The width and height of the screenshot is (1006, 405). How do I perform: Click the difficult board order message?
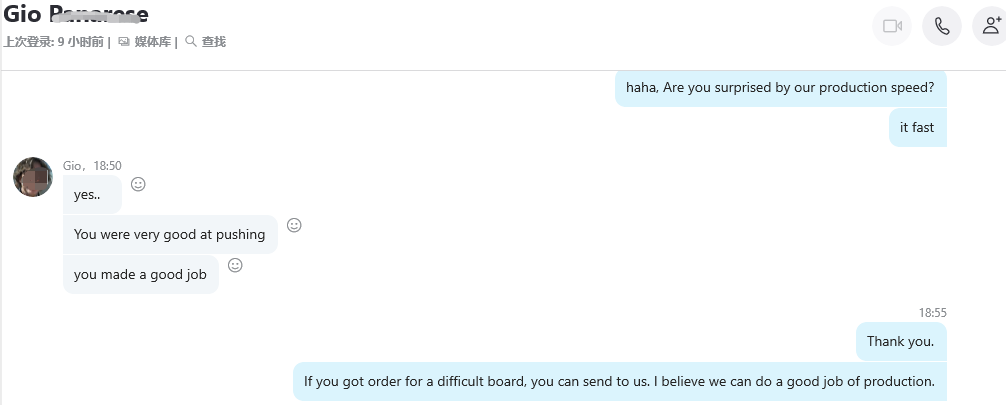619,381
